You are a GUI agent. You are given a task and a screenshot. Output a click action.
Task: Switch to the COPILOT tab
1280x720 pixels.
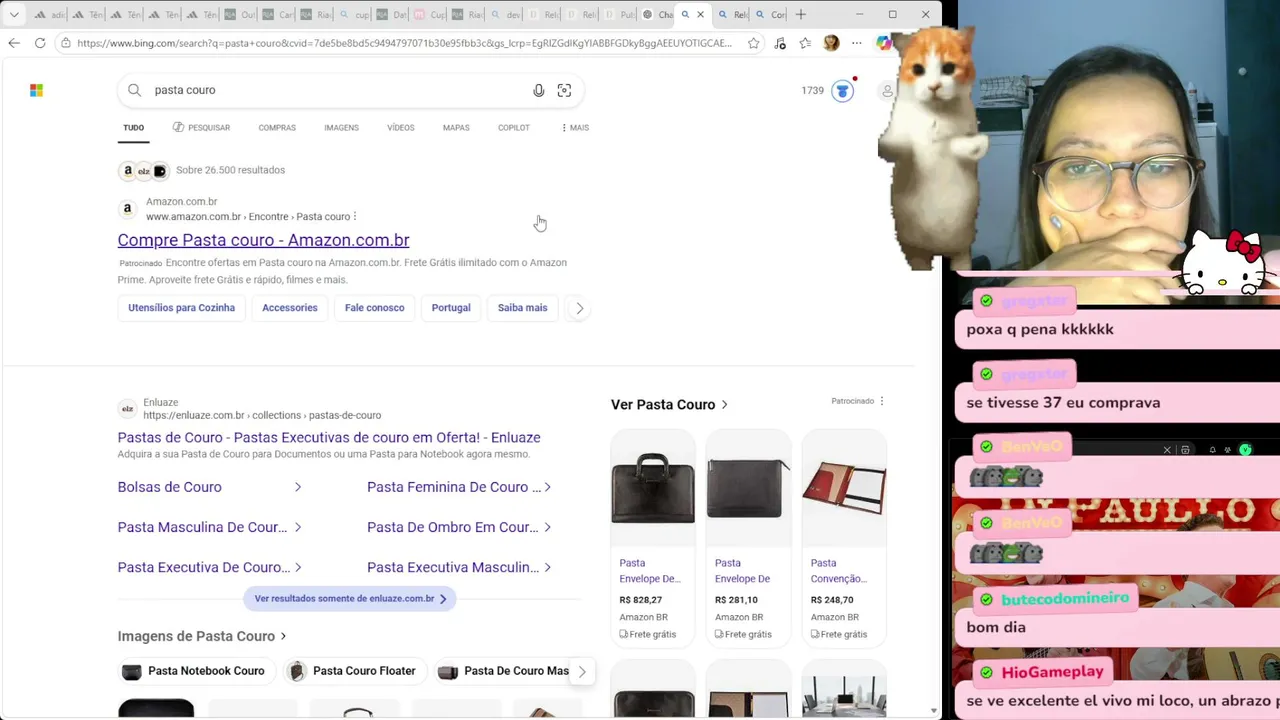(x=514, y=128)
